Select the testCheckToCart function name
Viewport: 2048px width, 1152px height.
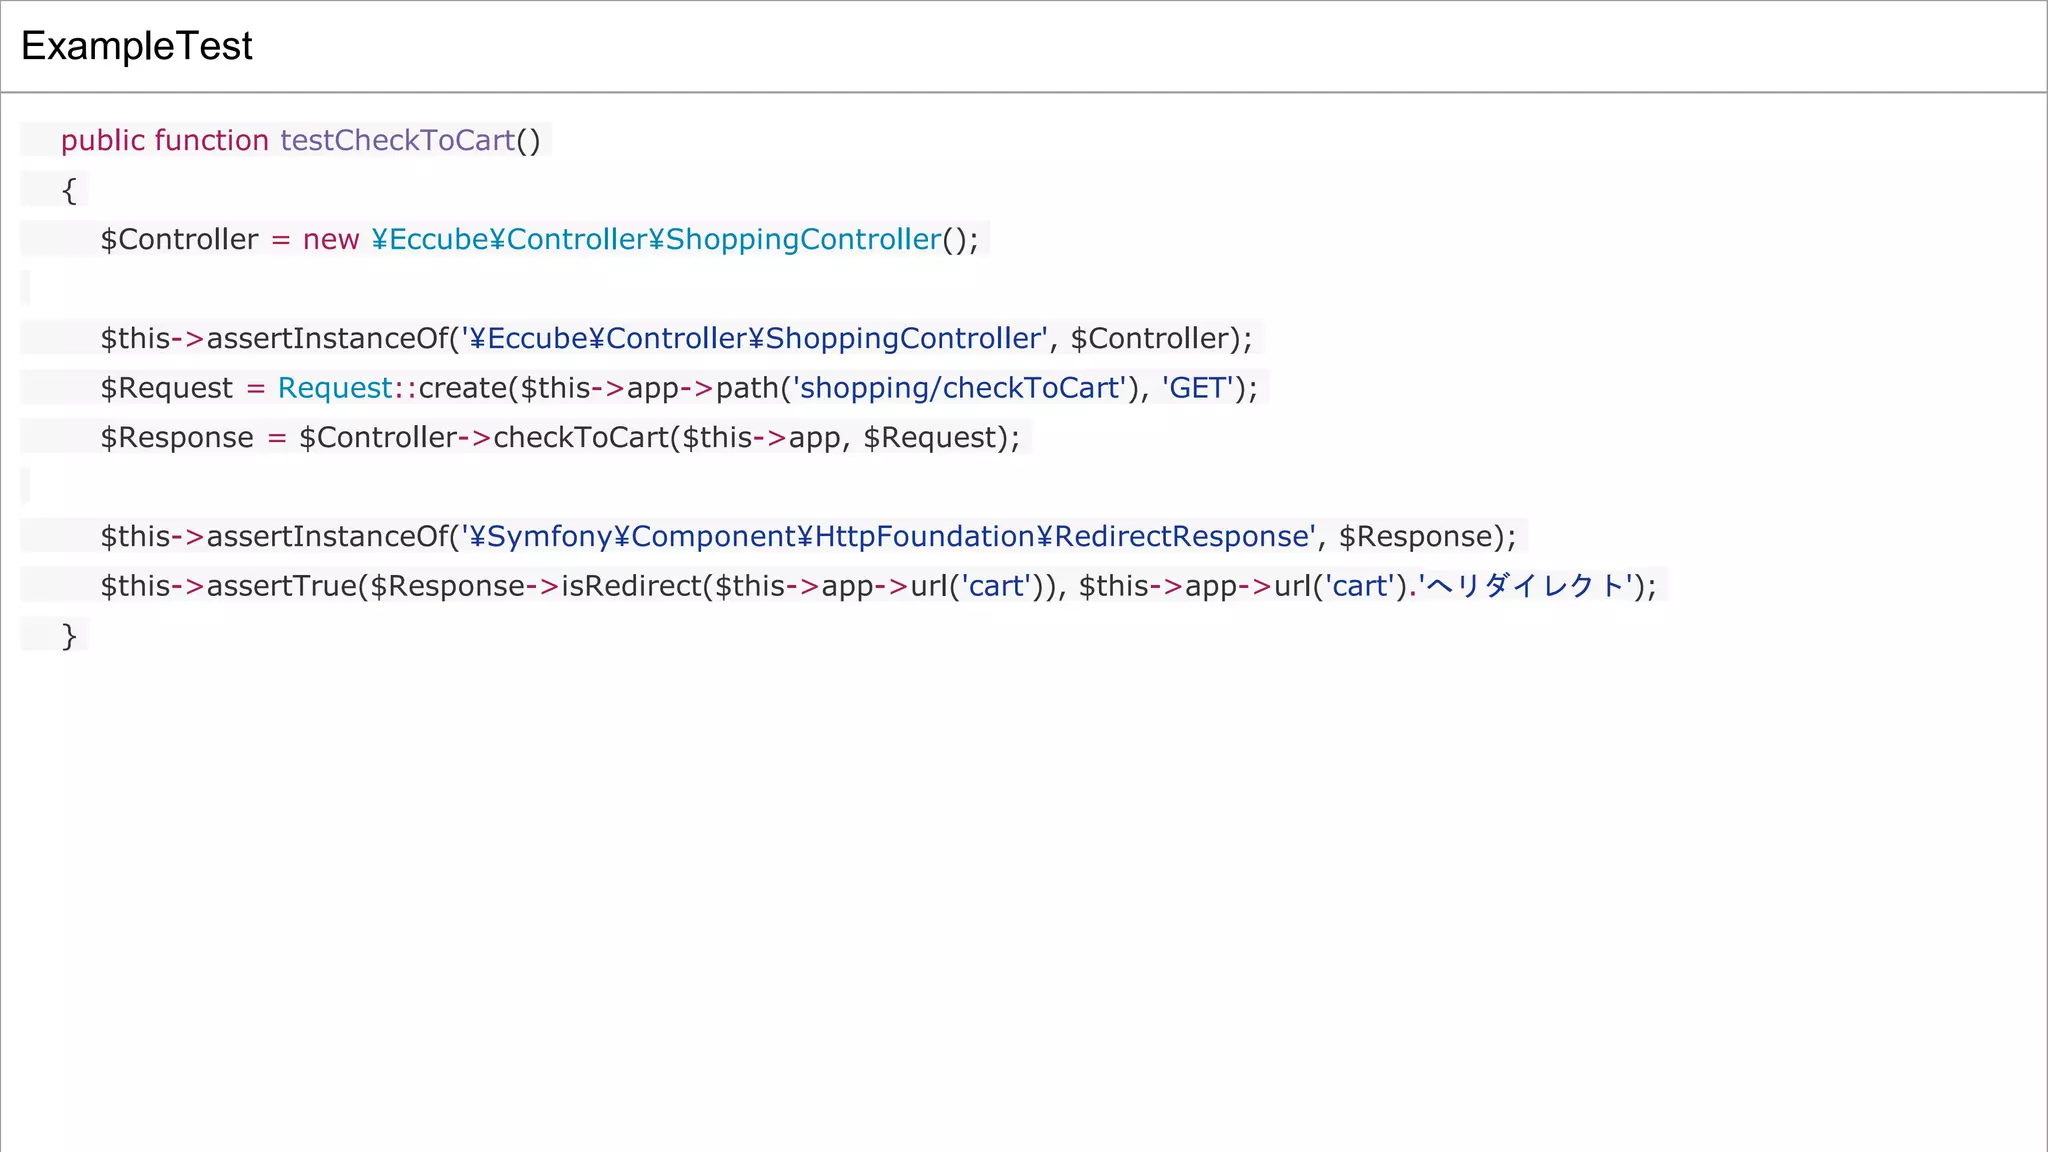coord(397,140)
